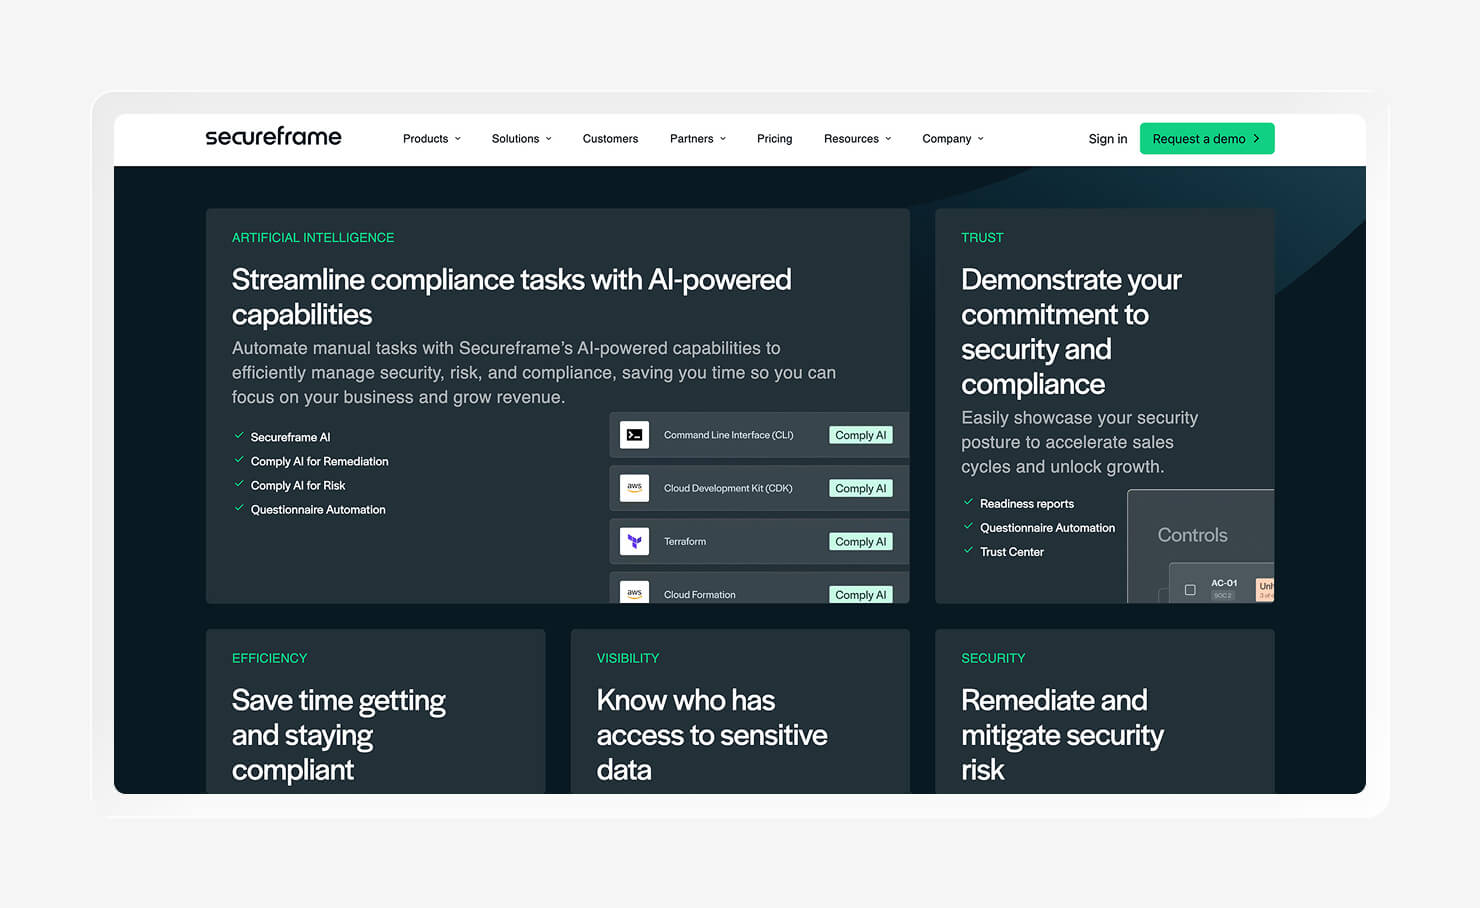Image resolution: width=1480 pixels, height=908 pixels.
Task: Click the TRUST category label
Action: tap(982, 237)
